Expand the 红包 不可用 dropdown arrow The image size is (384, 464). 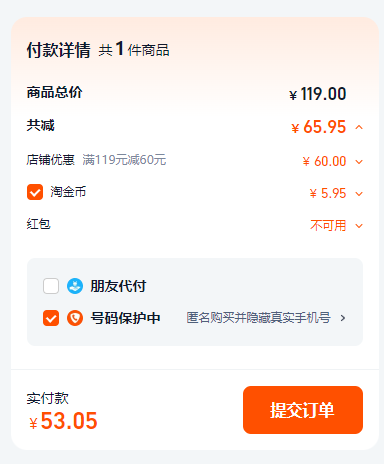[x=359, y=226]
